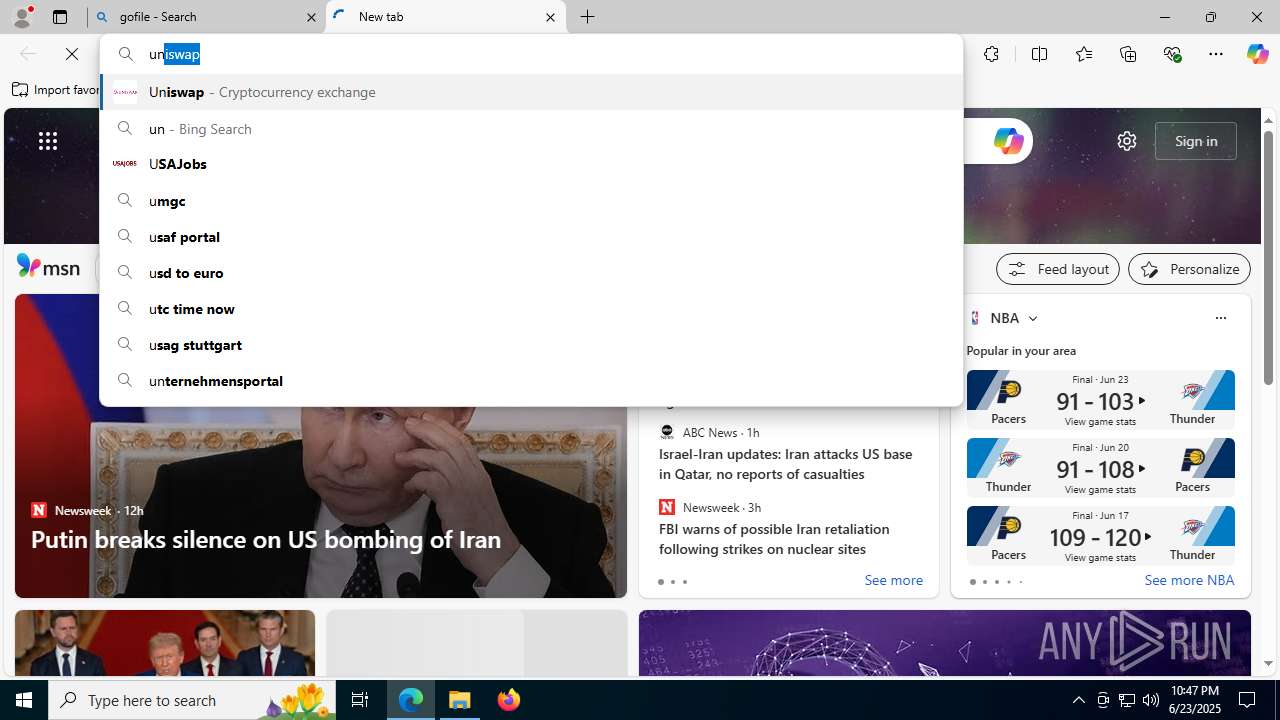The height and width of the screenshot is (720, 1280).
Task: Show hidden system tray icons
Action: click(1078, 700)
